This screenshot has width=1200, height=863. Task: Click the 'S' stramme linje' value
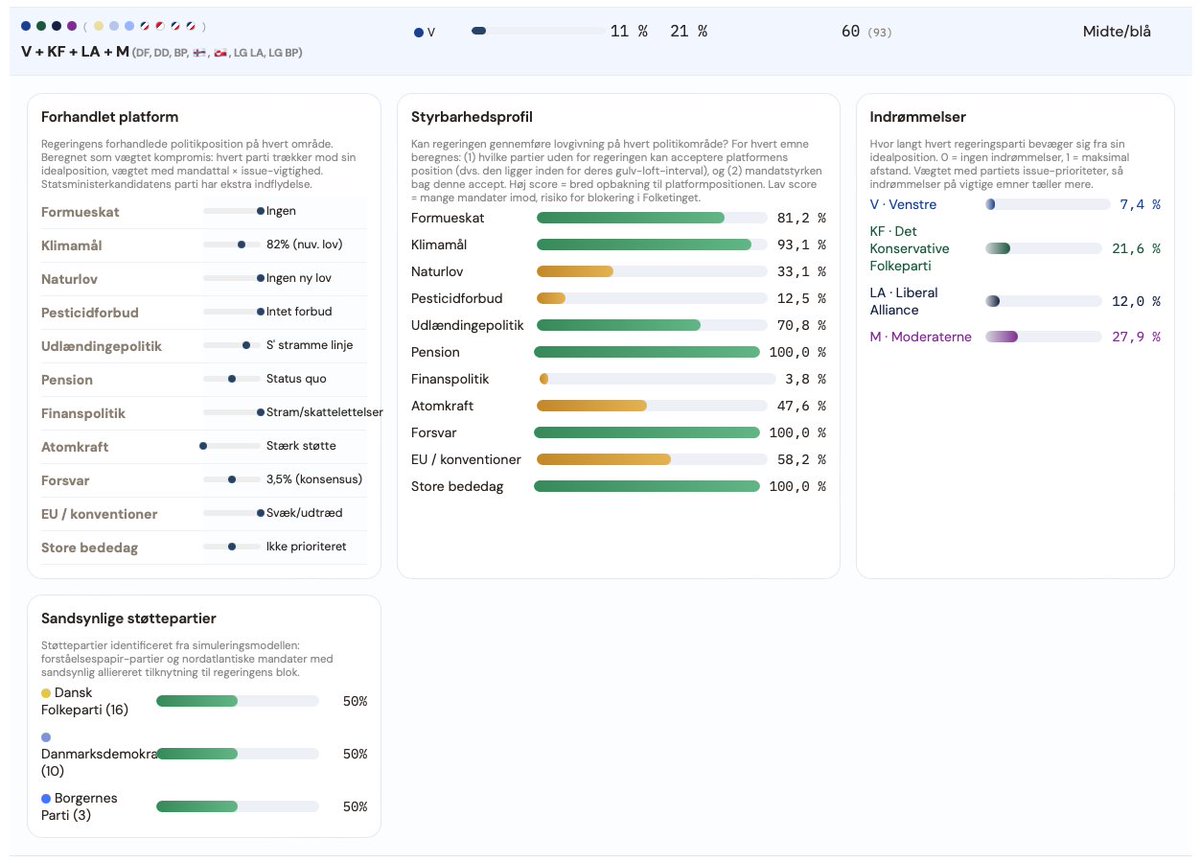[x=309, y=345]
